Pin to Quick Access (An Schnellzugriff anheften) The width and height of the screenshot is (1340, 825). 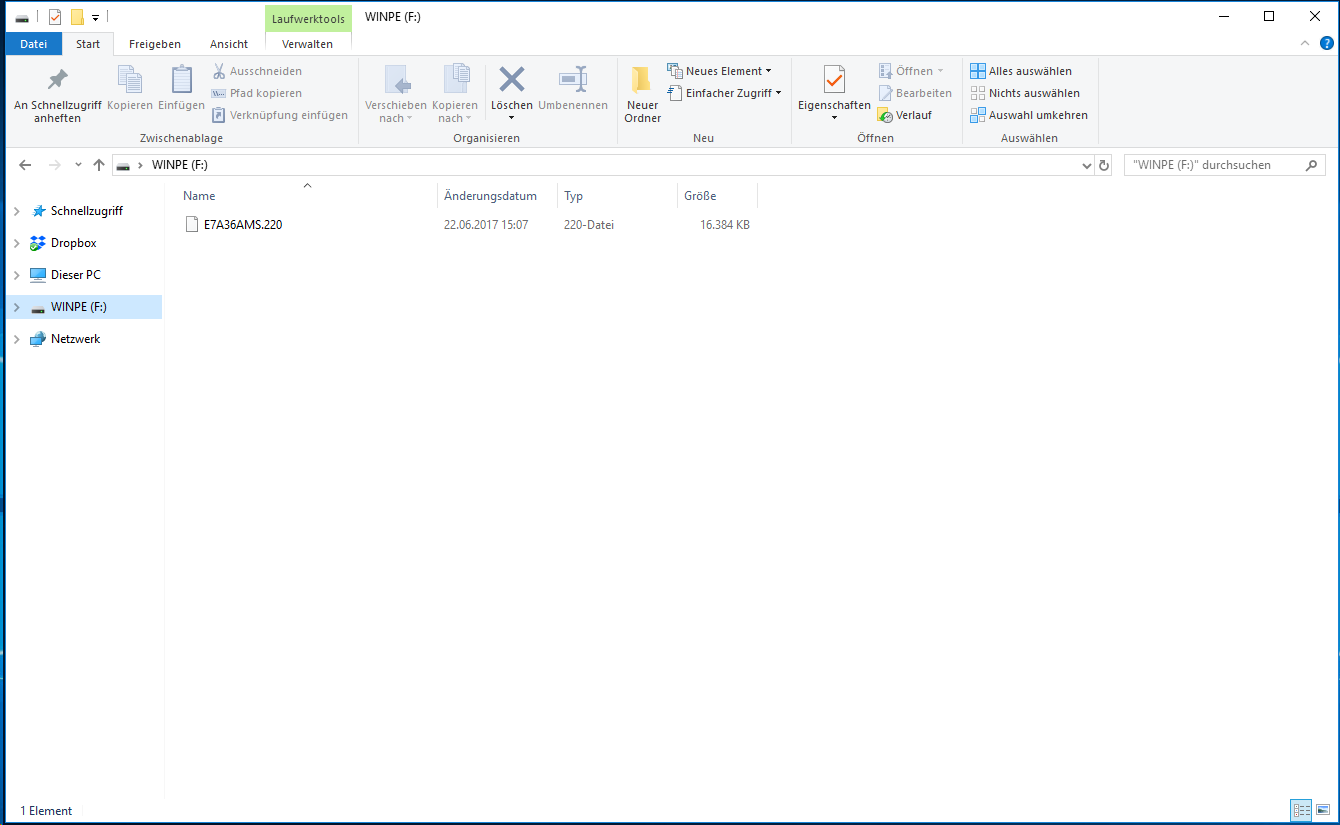point(57,95)
